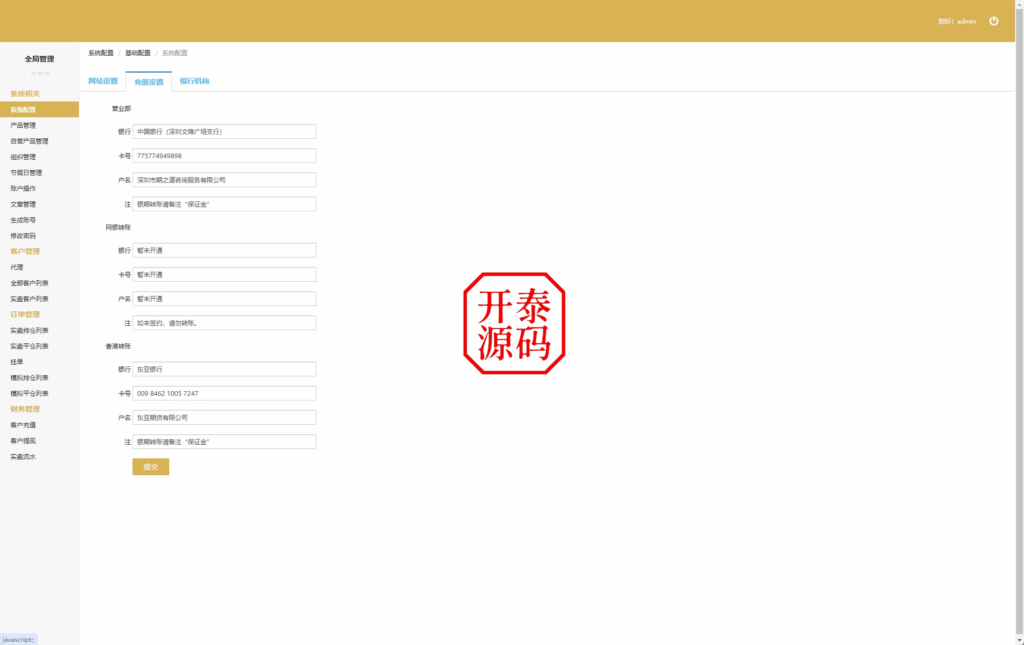This screenshot has height=645, width=1024.
Task: Collapse sidebar via three-dot handle
Action: pyautogui.click(x=39, y=73)
